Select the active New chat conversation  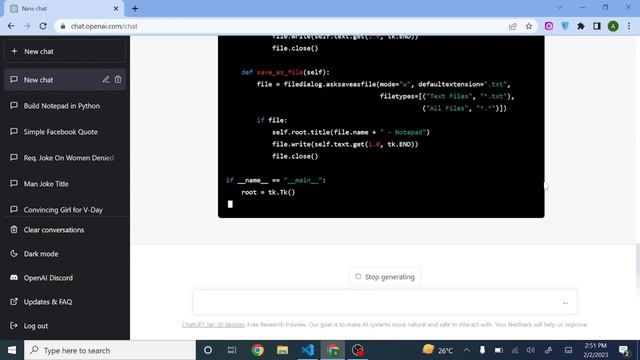coord(65,80)
